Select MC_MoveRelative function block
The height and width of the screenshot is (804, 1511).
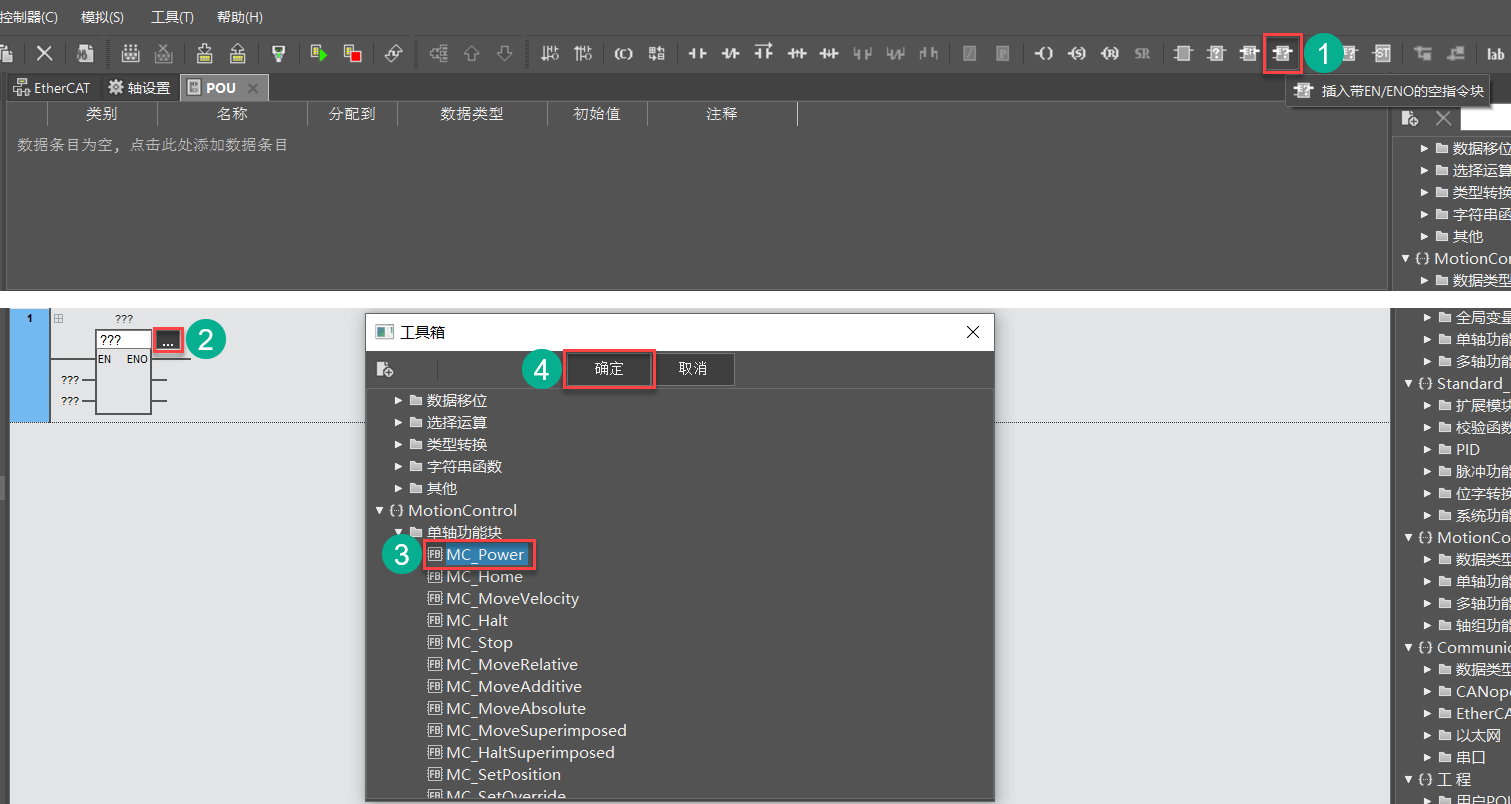tap(512, 664)
